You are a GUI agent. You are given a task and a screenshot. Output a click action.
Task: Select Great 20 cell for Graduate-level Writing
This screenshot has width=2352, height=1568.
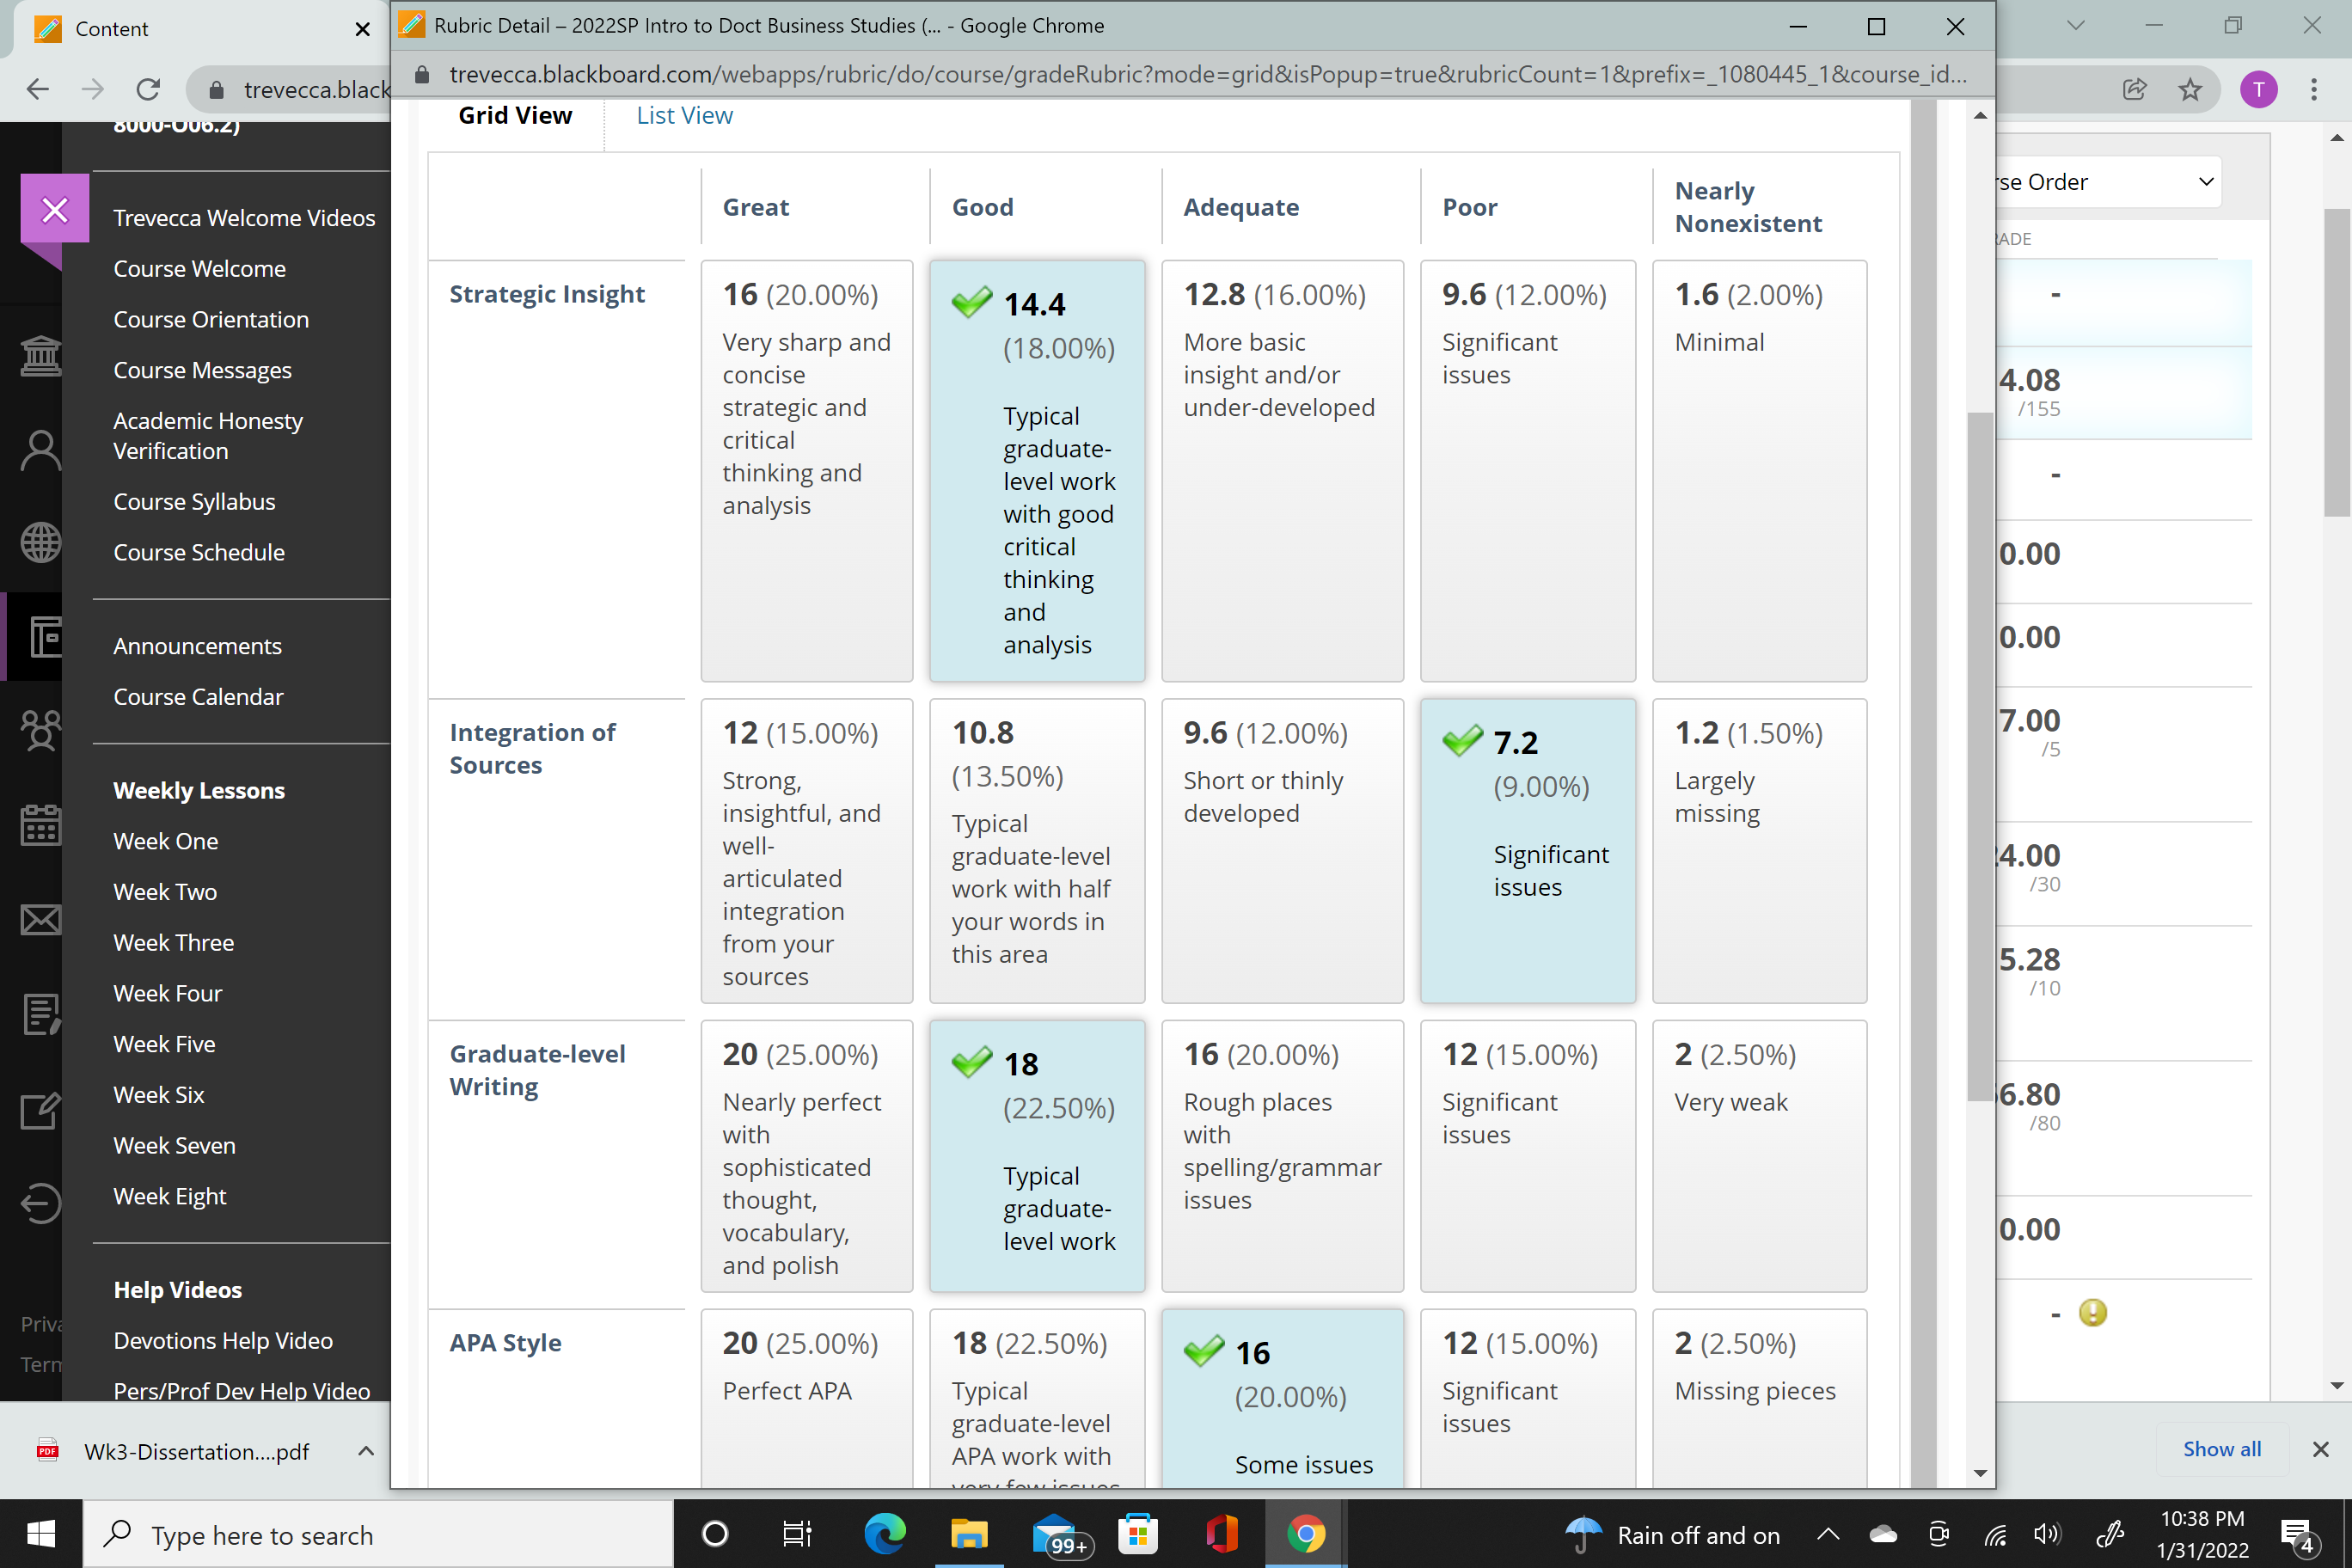(806, 1155)
